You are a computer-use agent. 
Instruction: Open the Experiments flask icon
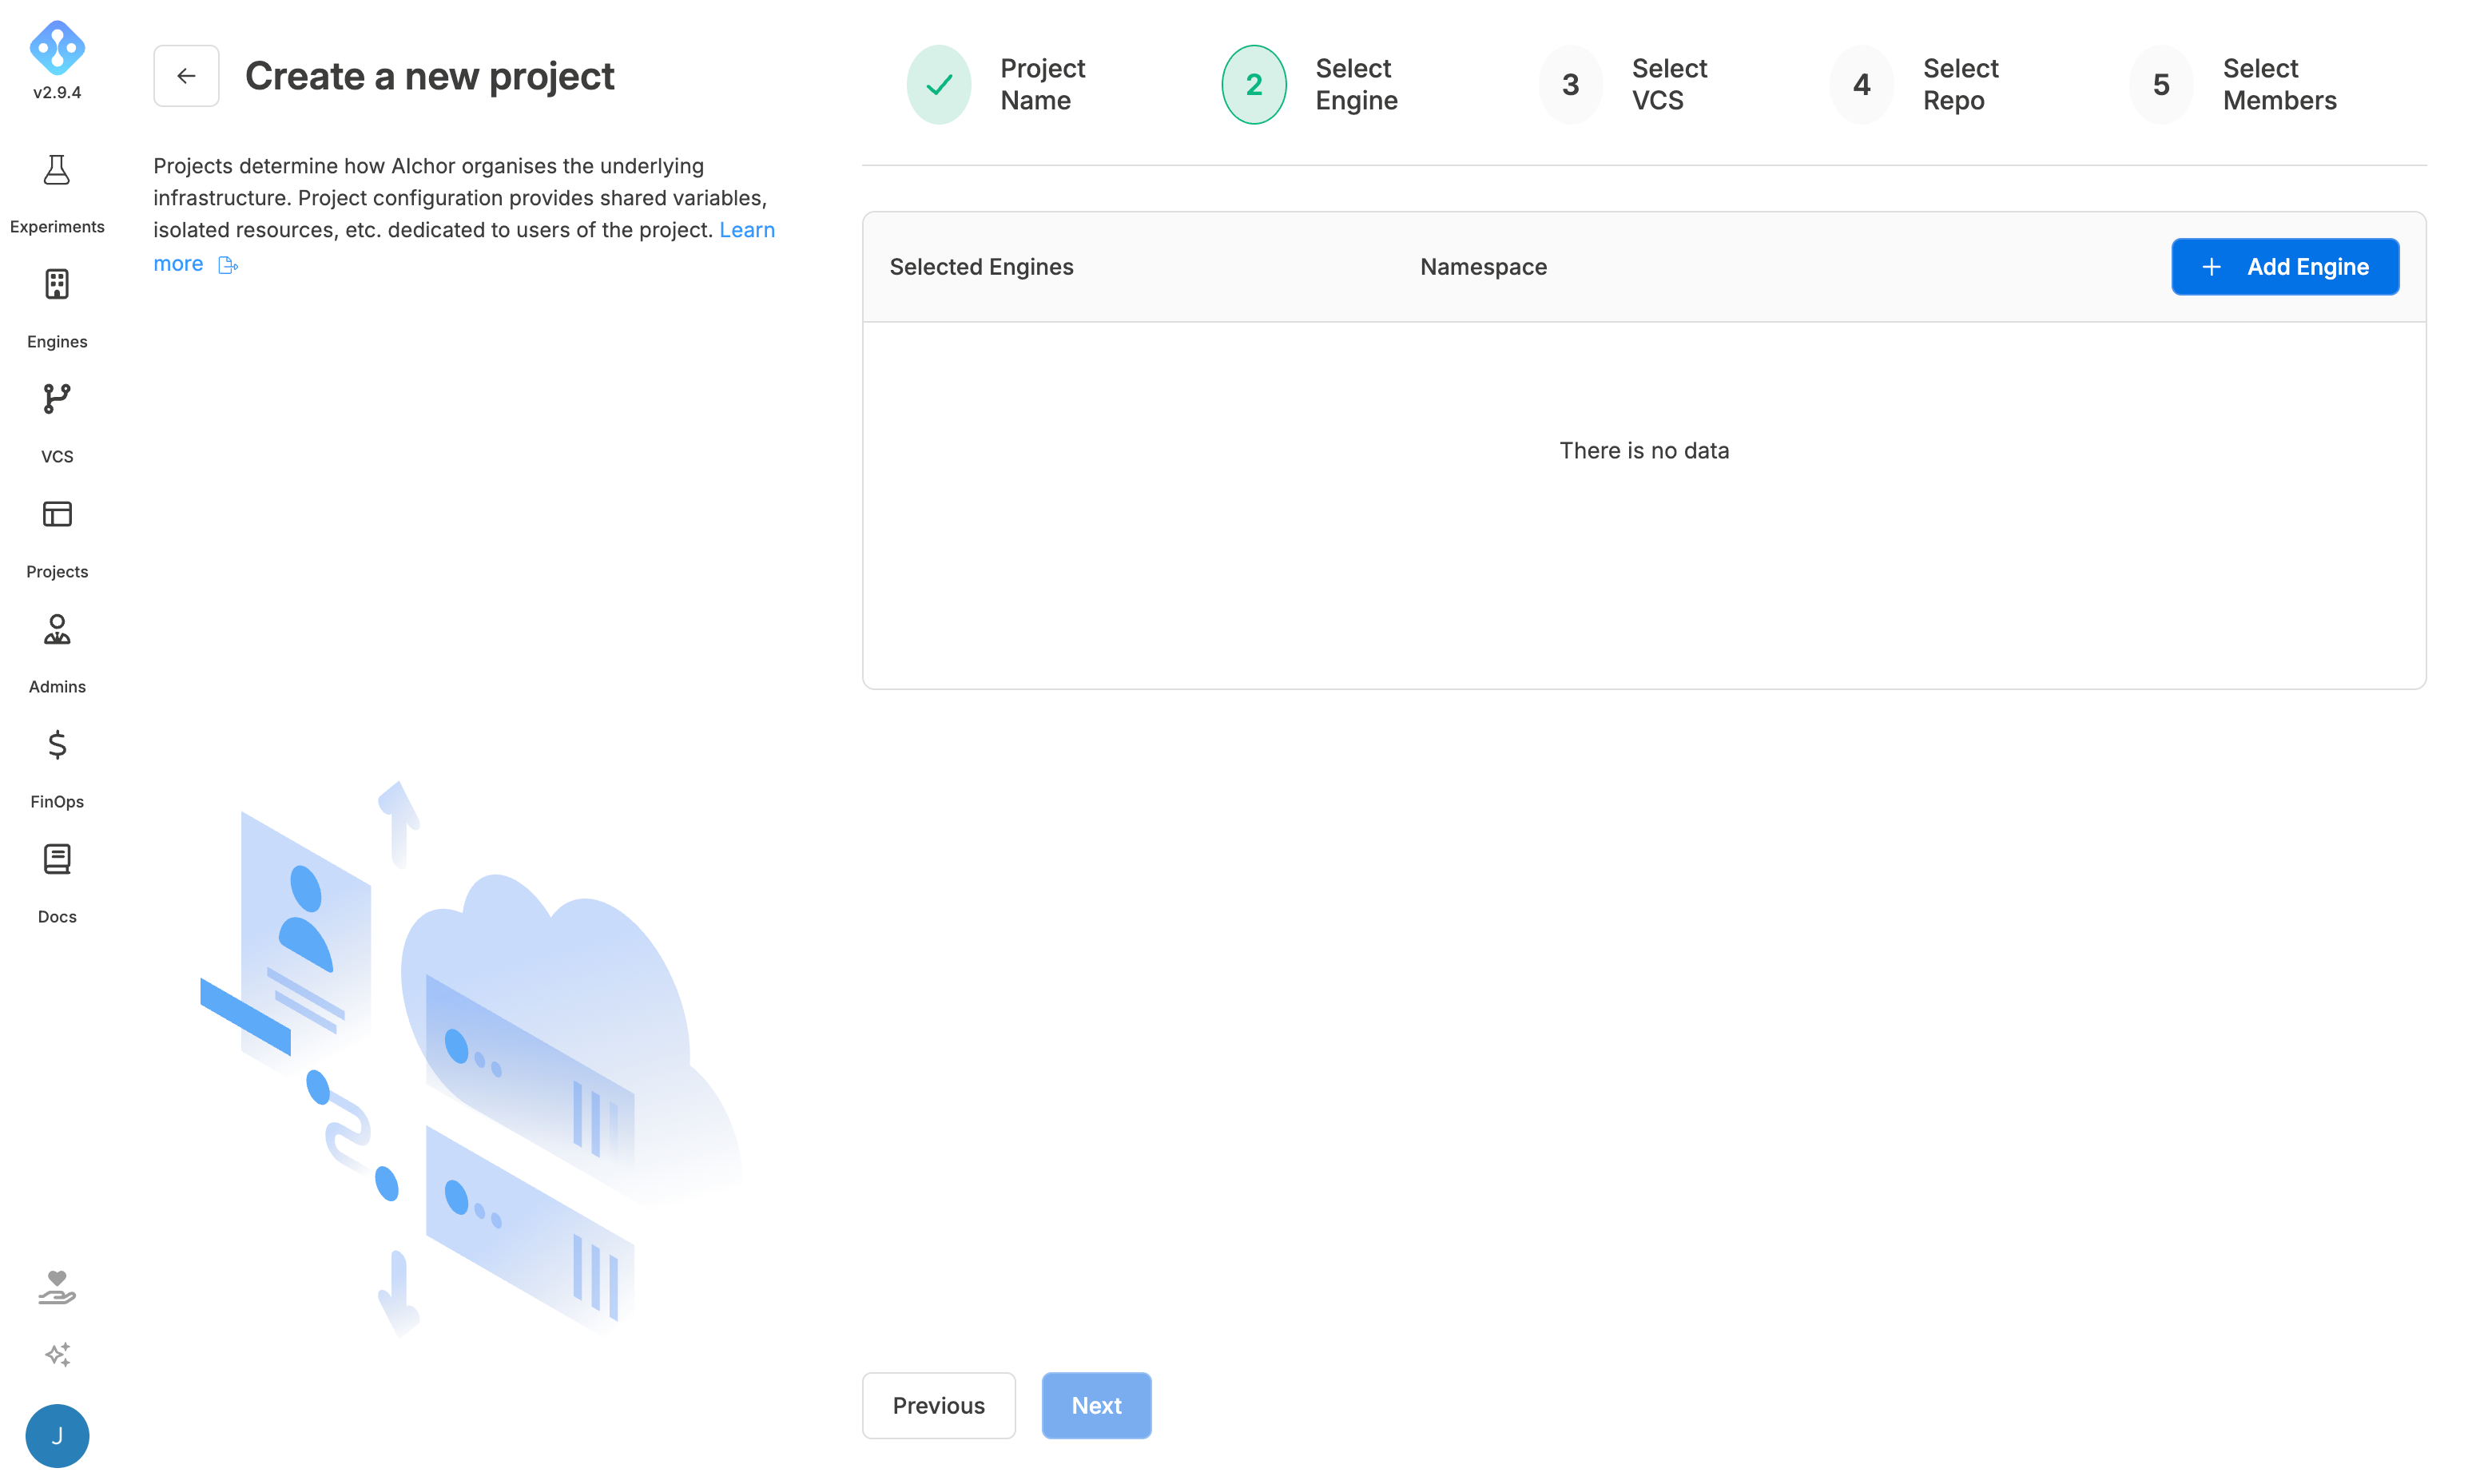[57, 170]
